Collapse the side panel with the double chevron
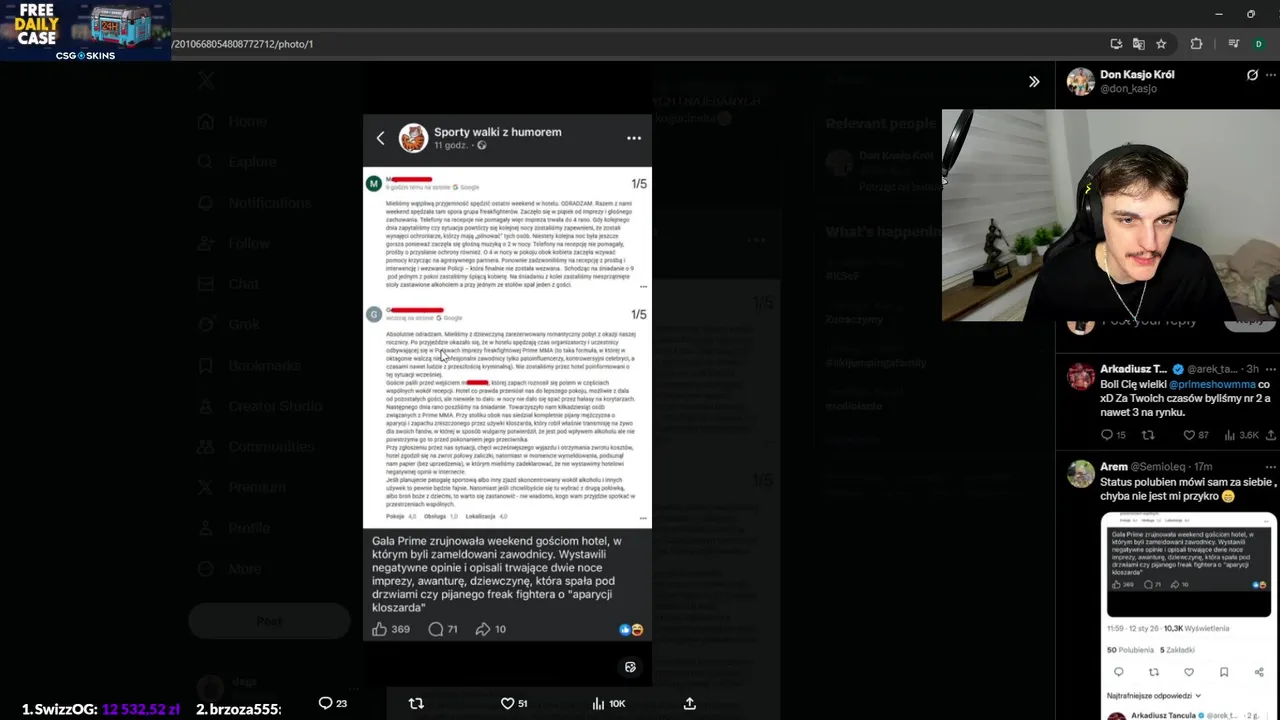Image resolution: width=1280 pixels, height=720 pixels. (x=1034, y=82)
